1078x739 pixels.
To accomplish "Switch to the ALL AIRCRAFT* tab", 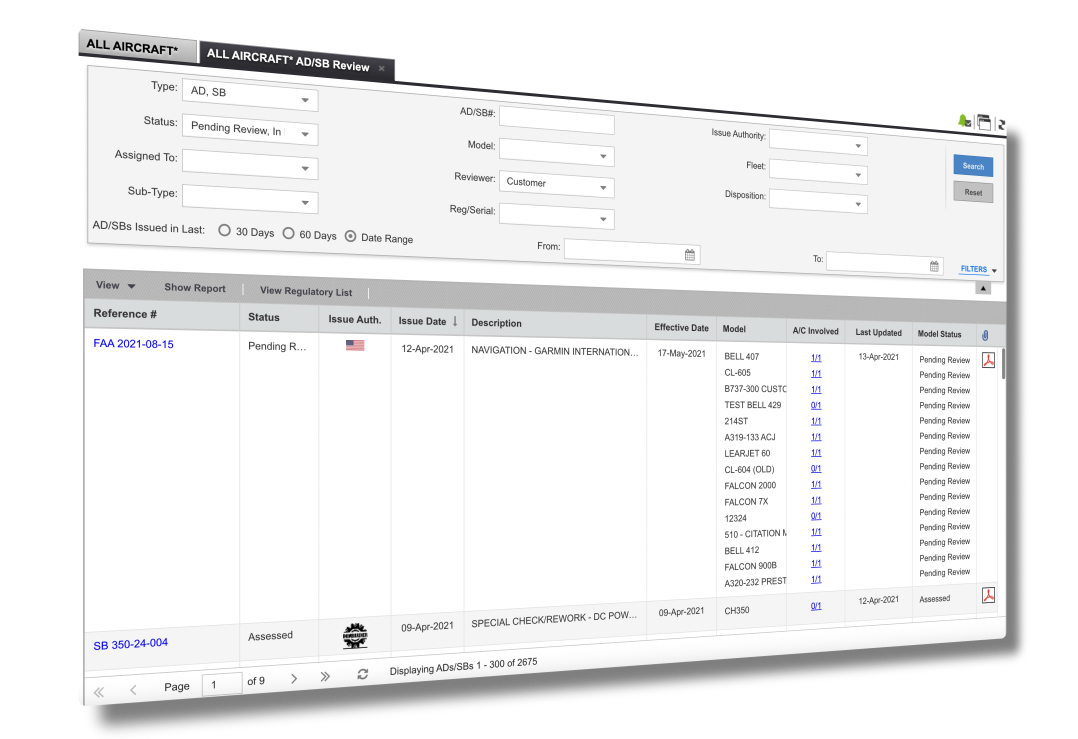I will click(x=133, y=45).
